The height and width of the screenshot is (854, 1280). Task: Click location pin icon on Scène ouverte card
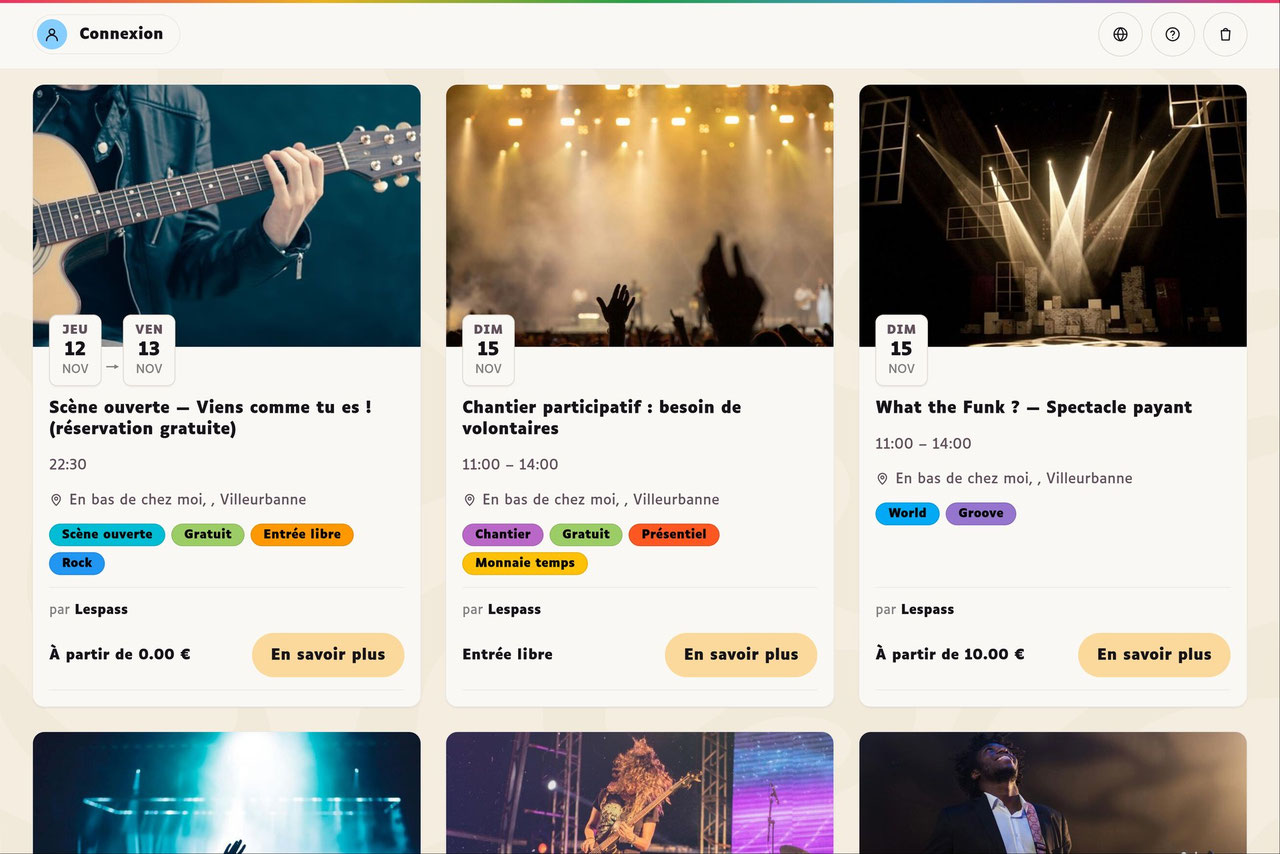point(56,500)
